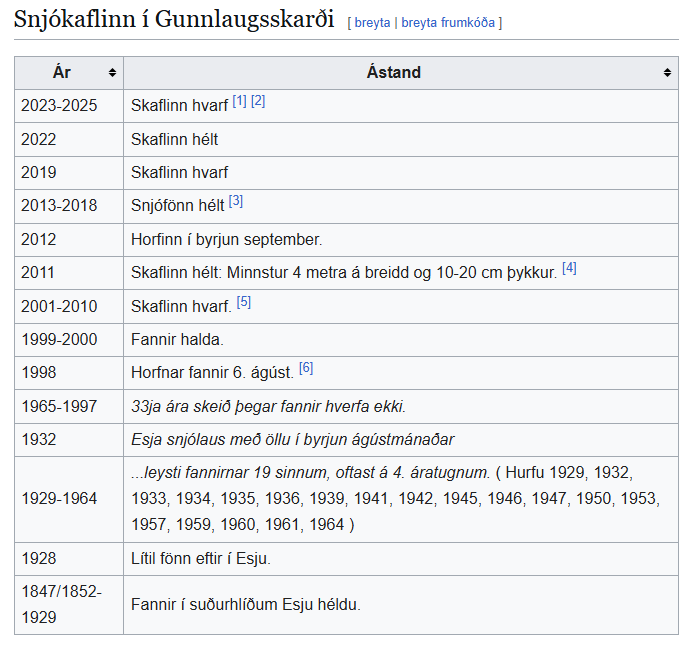The image size is (697, 647).
Task: Open reference [4] in the 2011 row
Action: (x=569, y=268)
